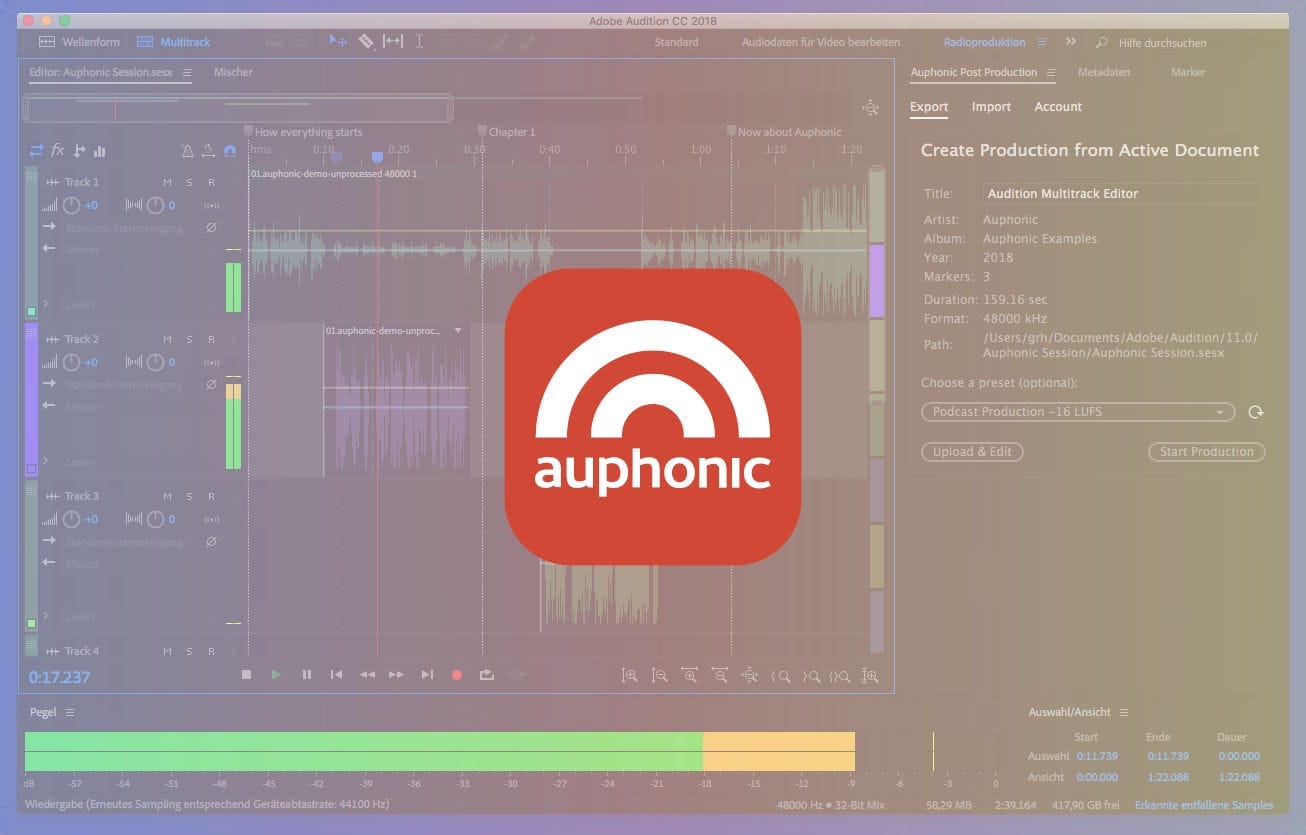Click the headphone monitoring icon
1306x835 pixels.
(229, 151)
